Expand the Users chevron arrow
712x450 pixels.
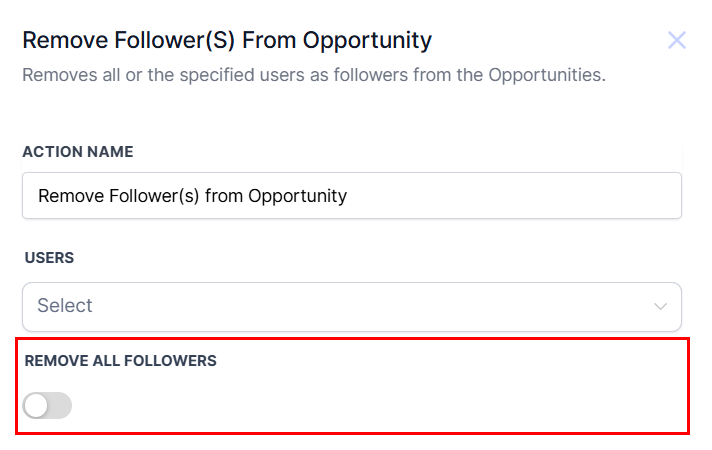tap(660, 306)
